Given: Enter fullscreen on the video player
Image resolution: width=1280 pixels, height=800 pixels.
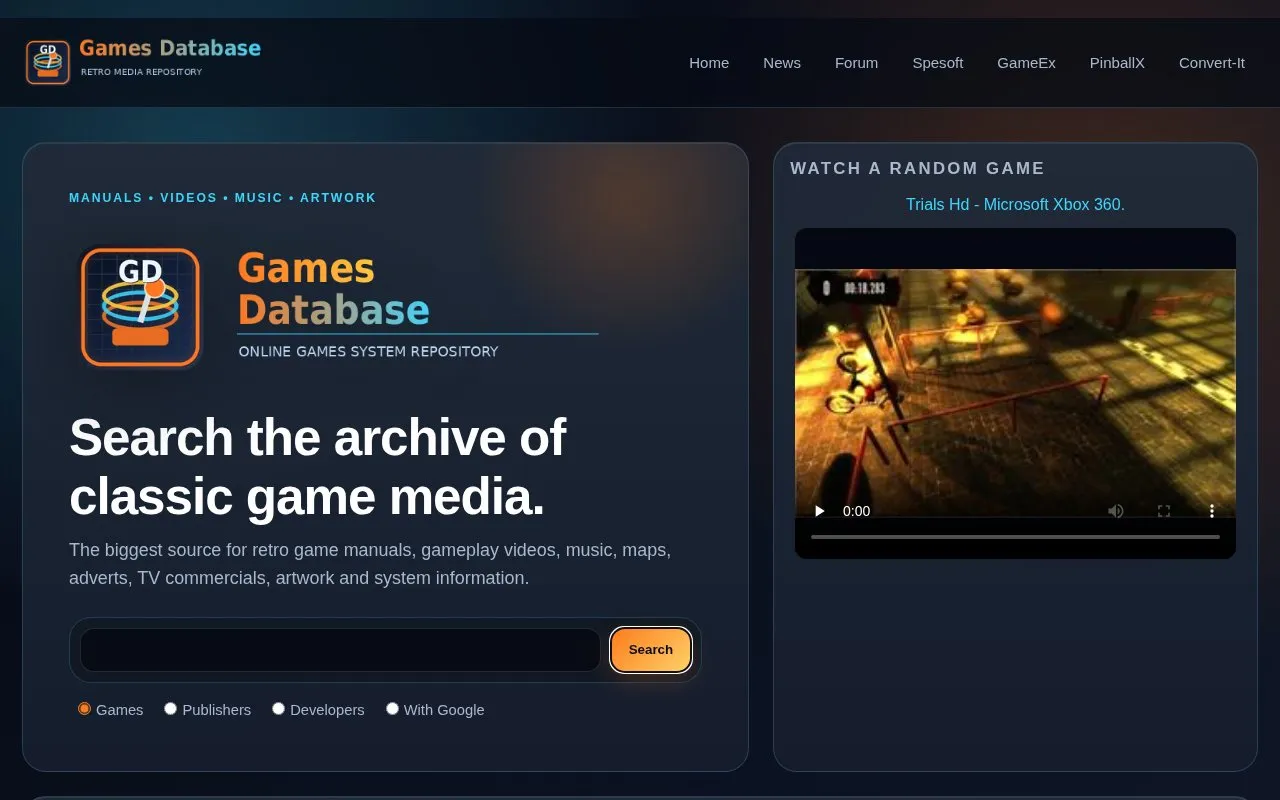Looking at the screenshot, I should pyautogui.click(x=1164, y=511).
